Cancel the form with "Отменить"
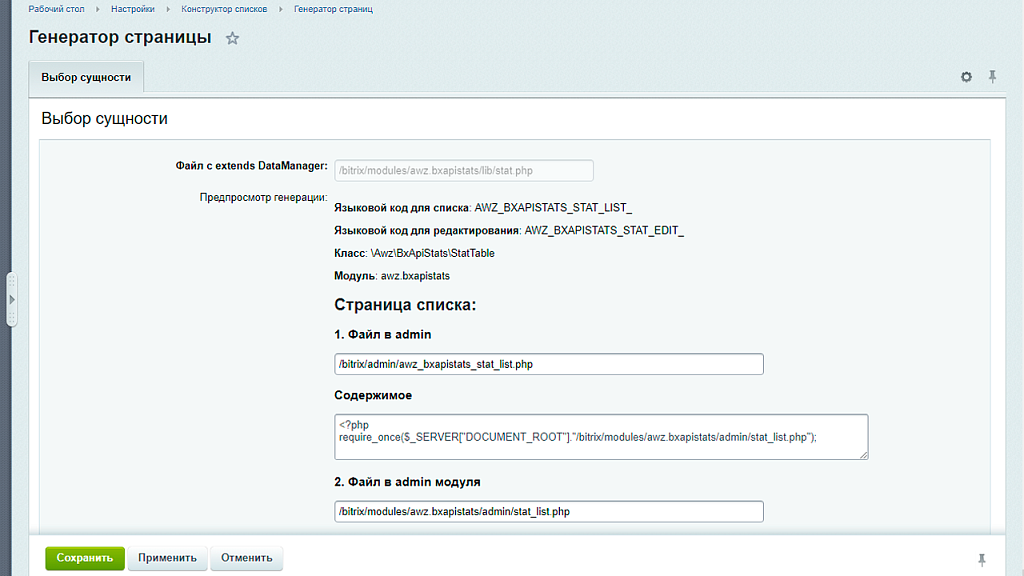The height and width of the screenshot is (576, 1024). pos(246,558)
